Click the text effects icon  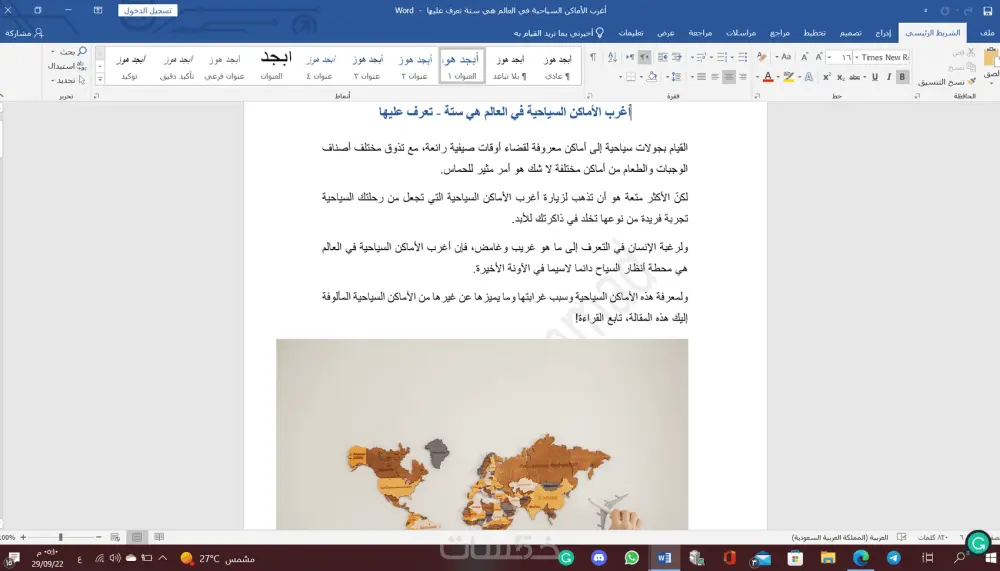[809, 77]
